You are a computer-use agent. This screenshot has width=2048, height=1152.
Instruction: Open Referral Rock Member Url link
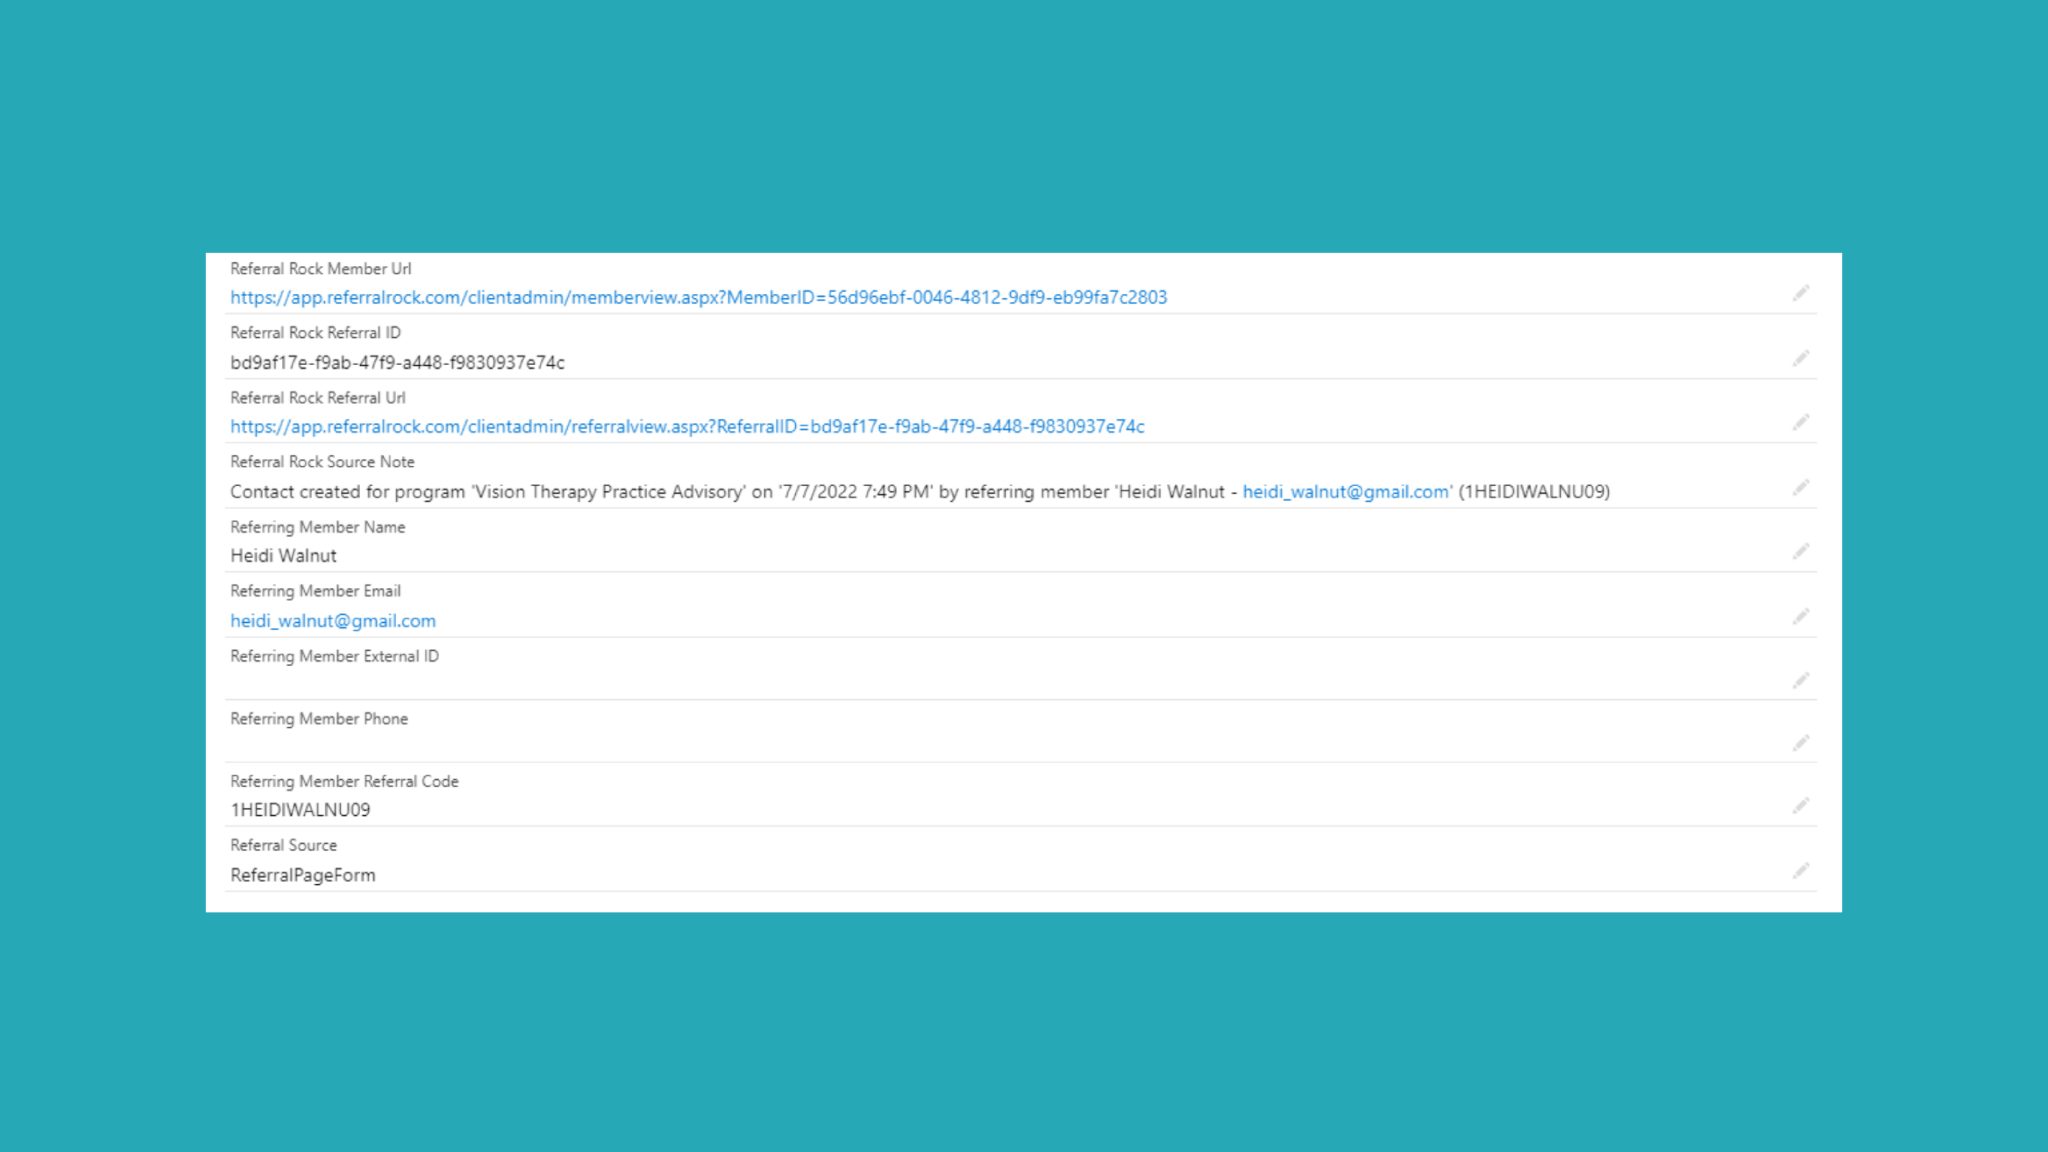[699, 297]
